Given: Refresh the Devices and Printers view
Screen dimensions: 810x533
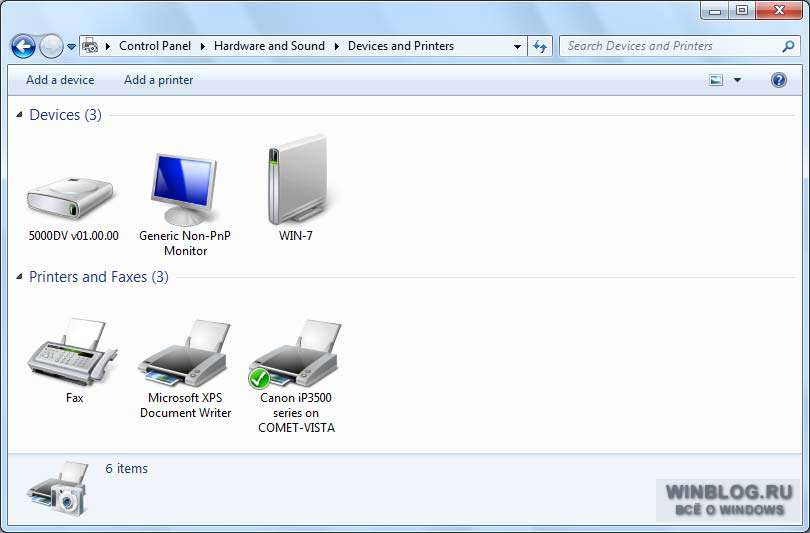Looking at the screenshot, I should (x=540, y=46).
